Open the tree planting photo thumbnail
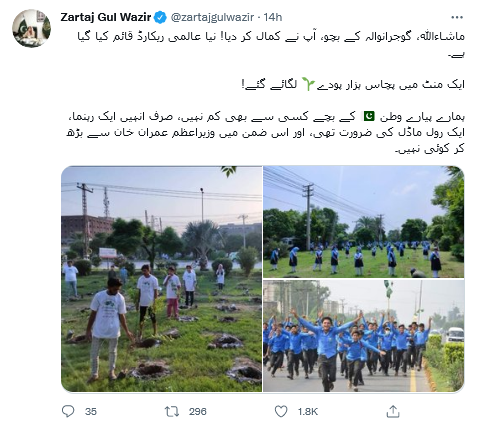 coord(162,279)
